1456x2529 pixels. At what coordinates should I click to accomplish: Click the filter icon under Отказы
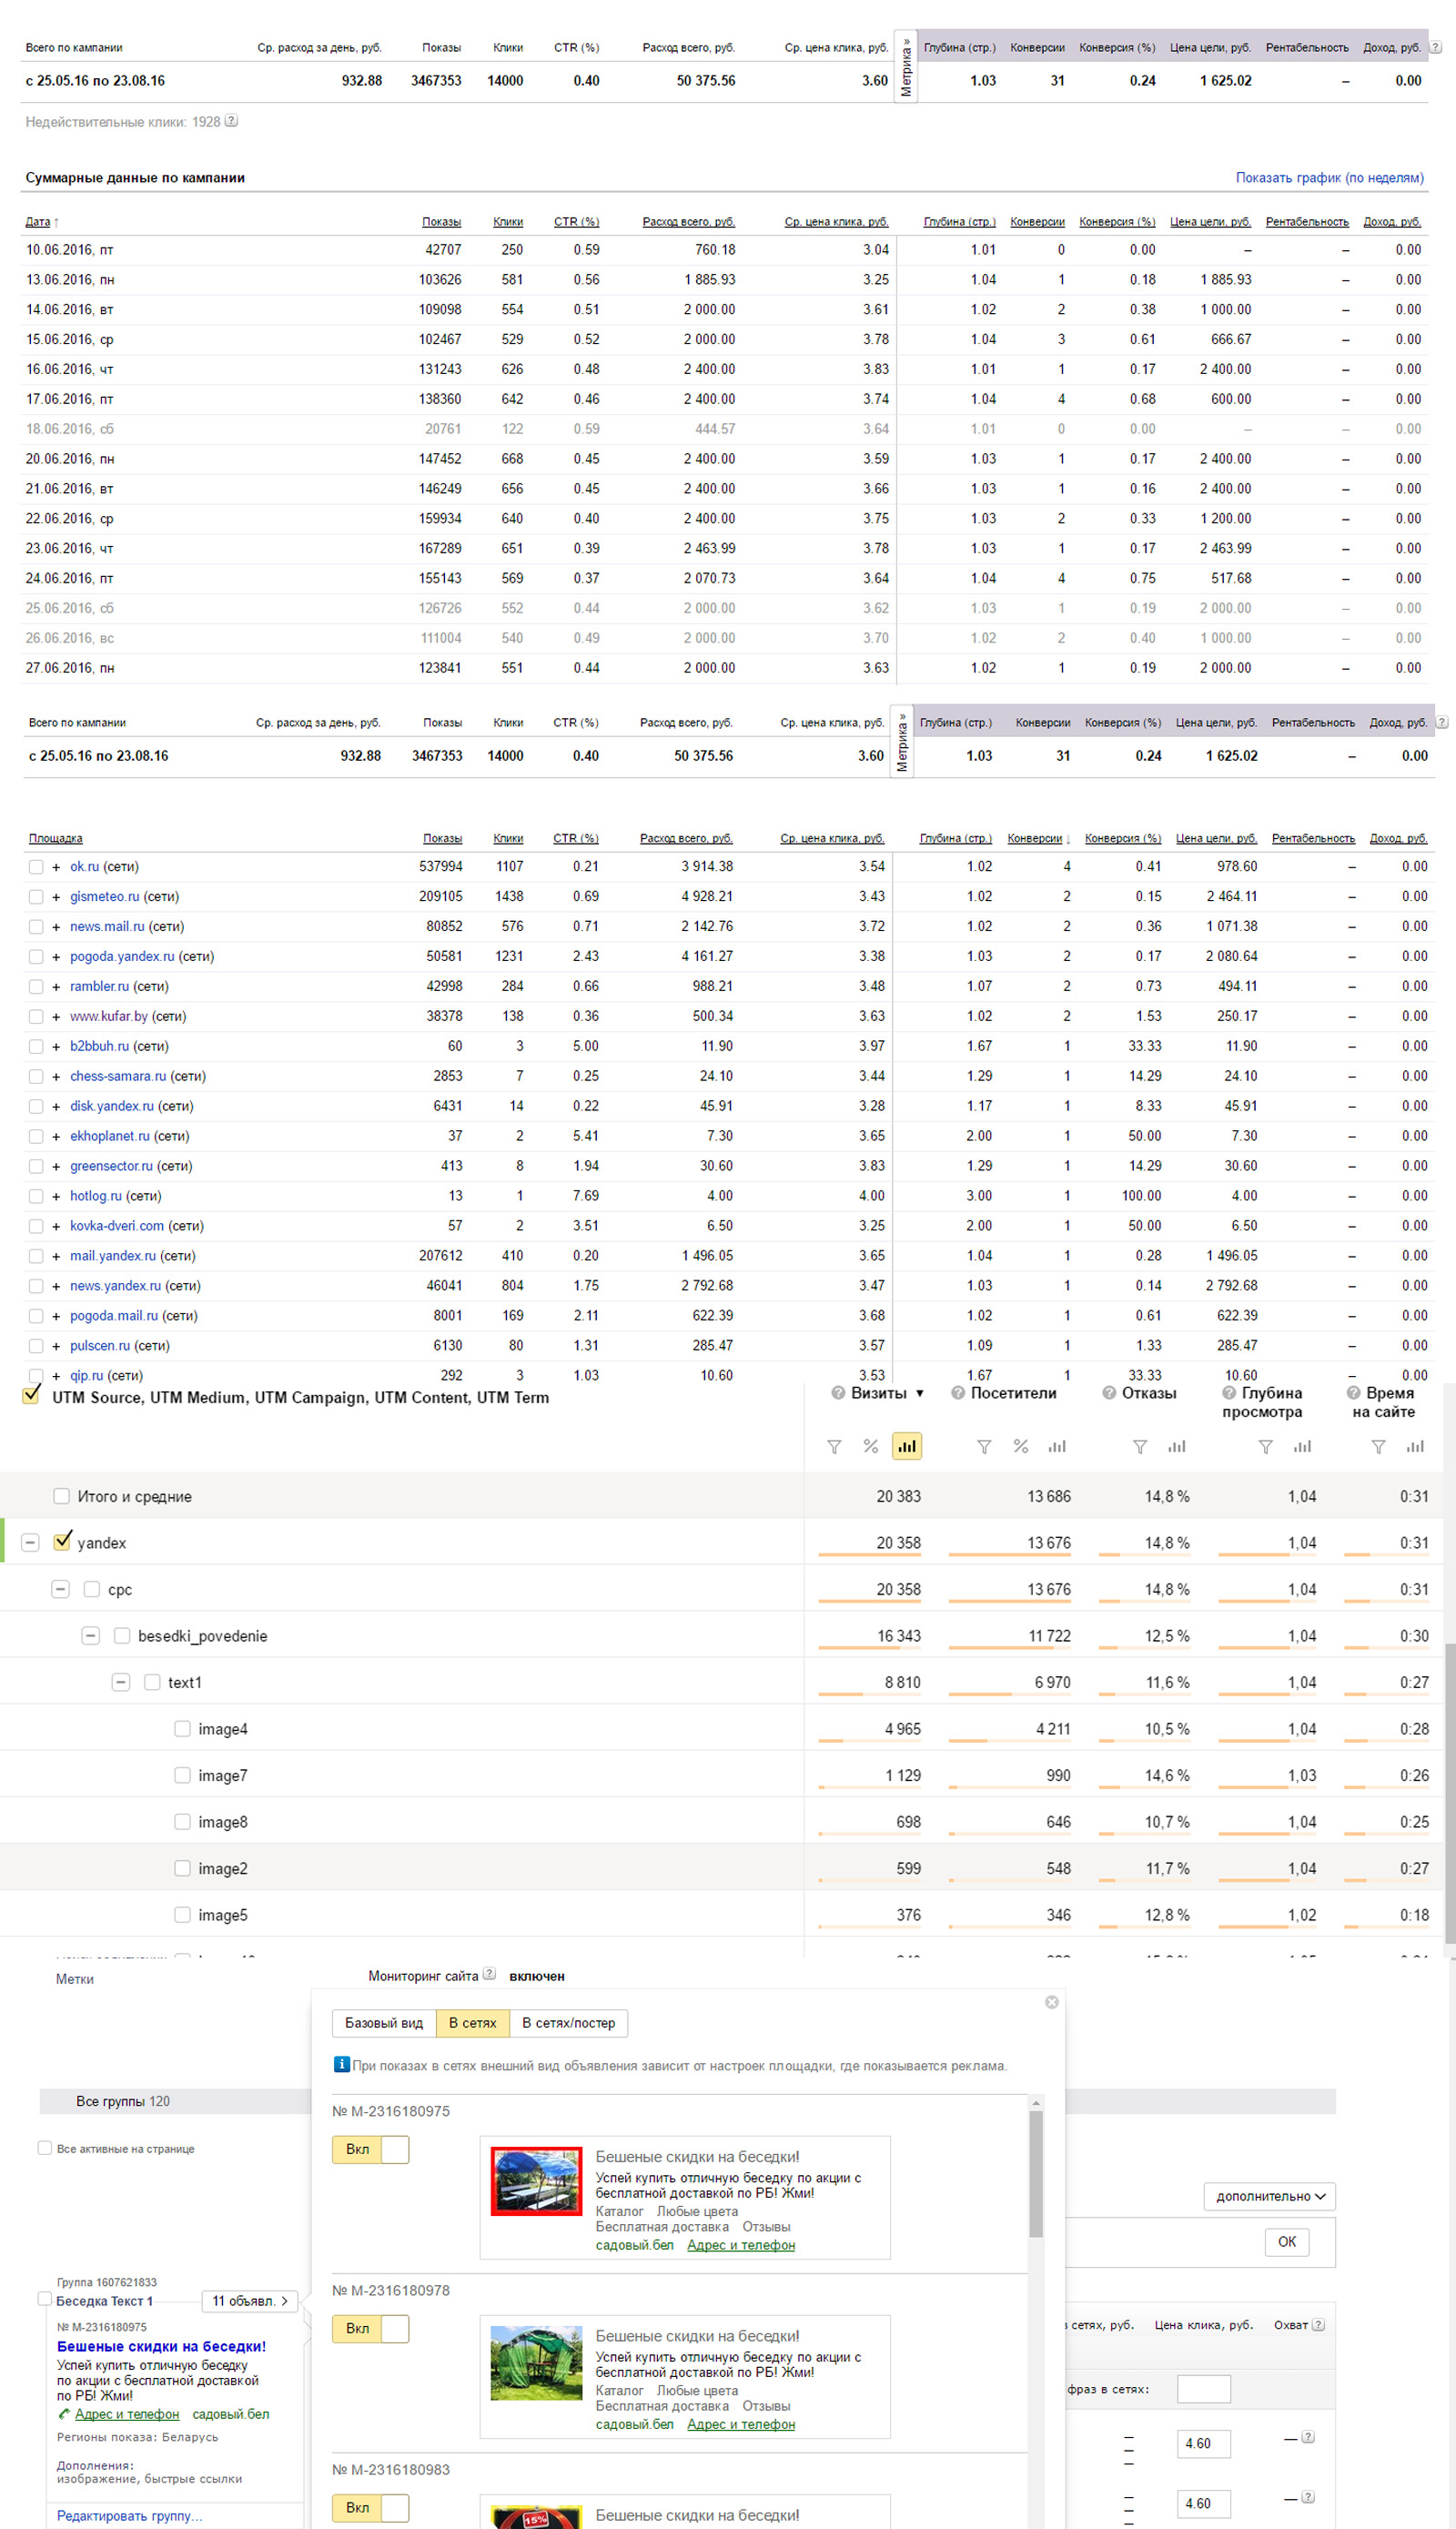[1140, 1446]
